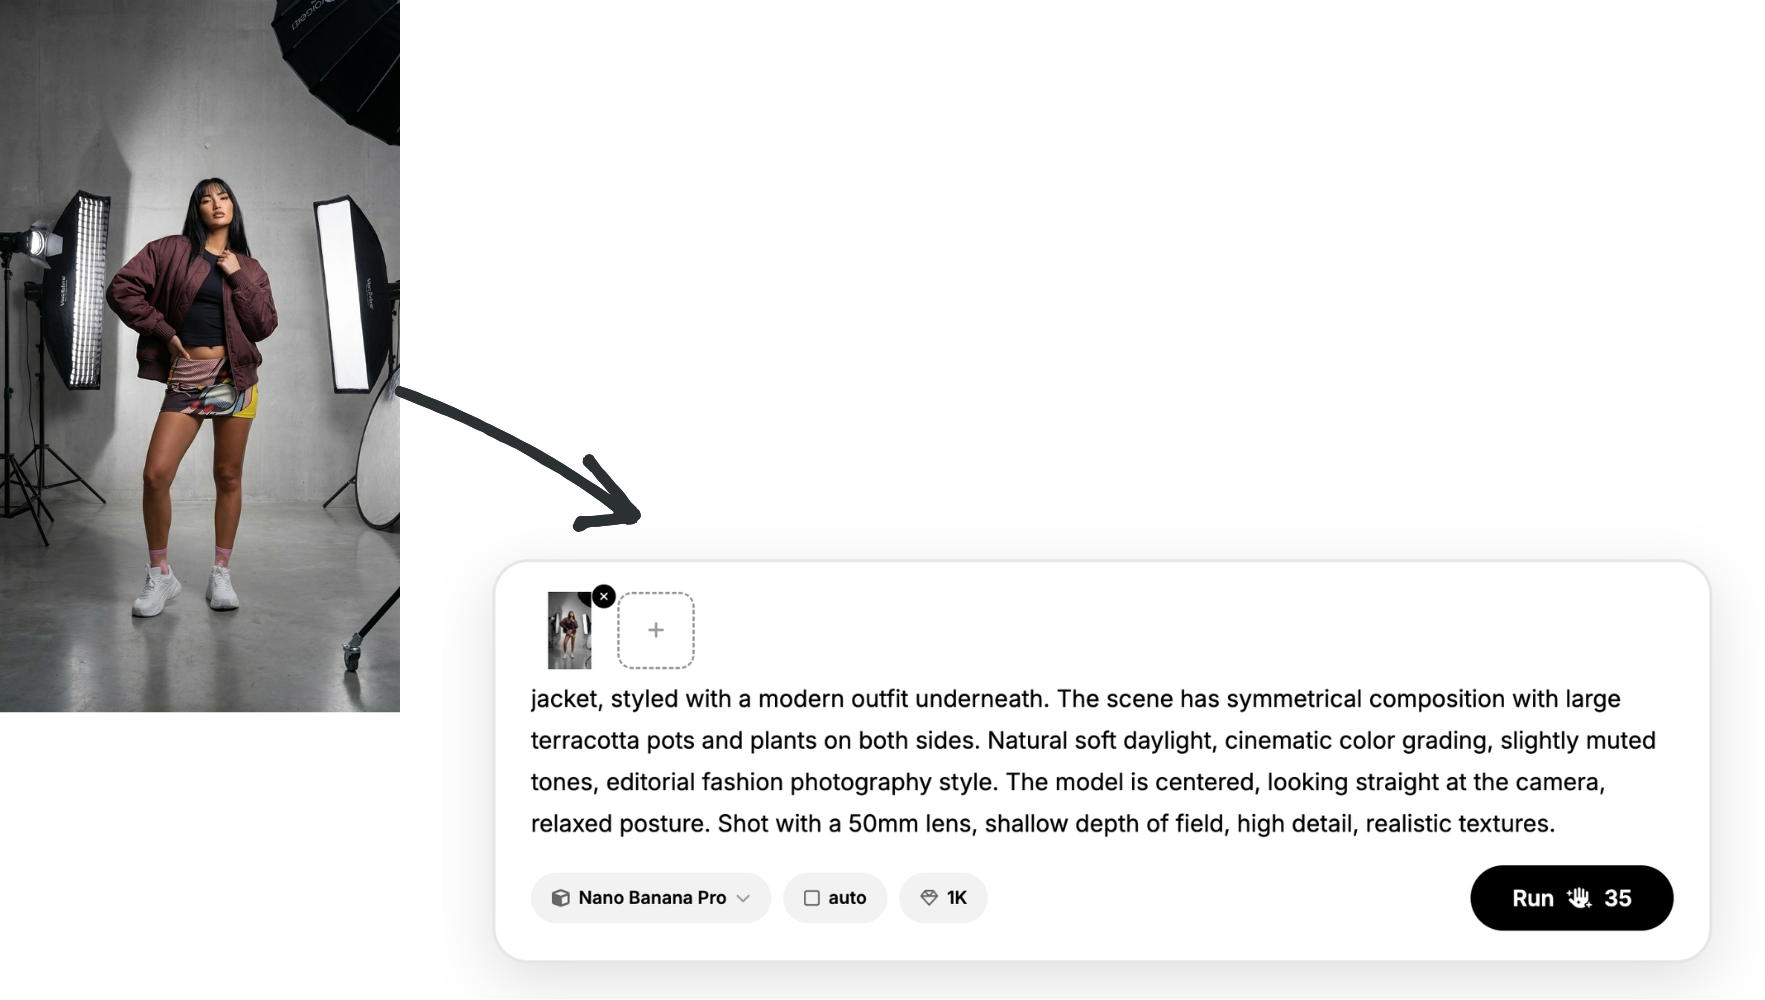Open the Nano Banana Pro model selector
Image resolution: width=1765 pixels, height=1000 pixels.
(651, 898)
